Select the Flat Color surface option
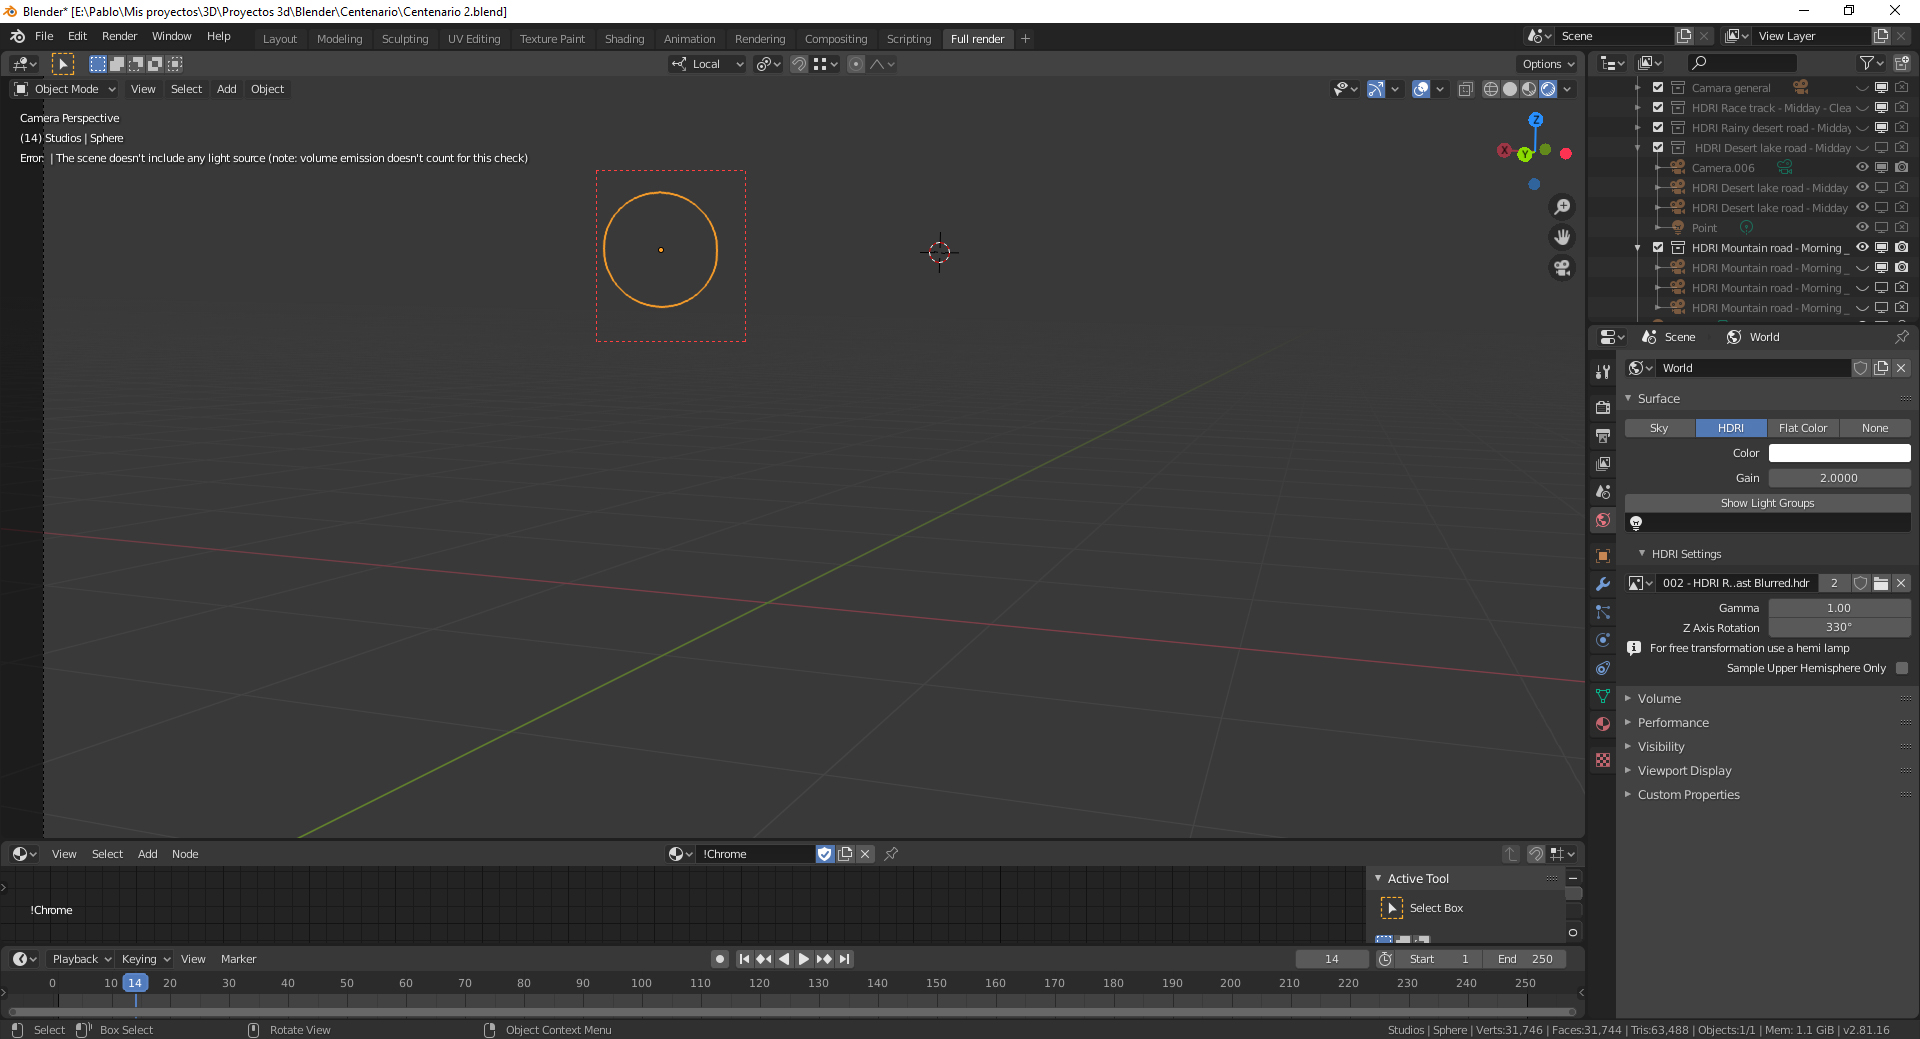Viewport: 1920px width, 1039px height. [1802, 428]
